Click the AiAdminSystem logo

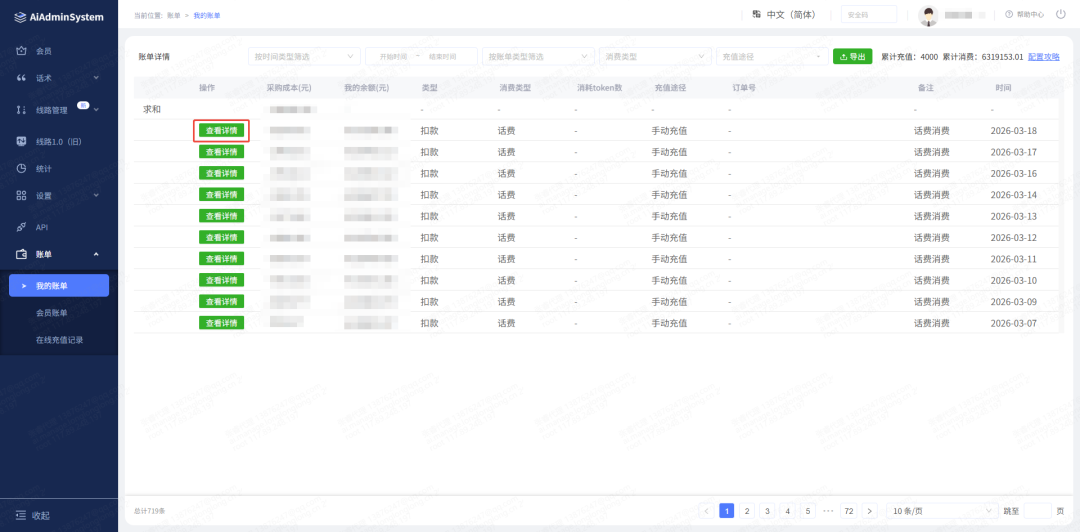[59, 17]
